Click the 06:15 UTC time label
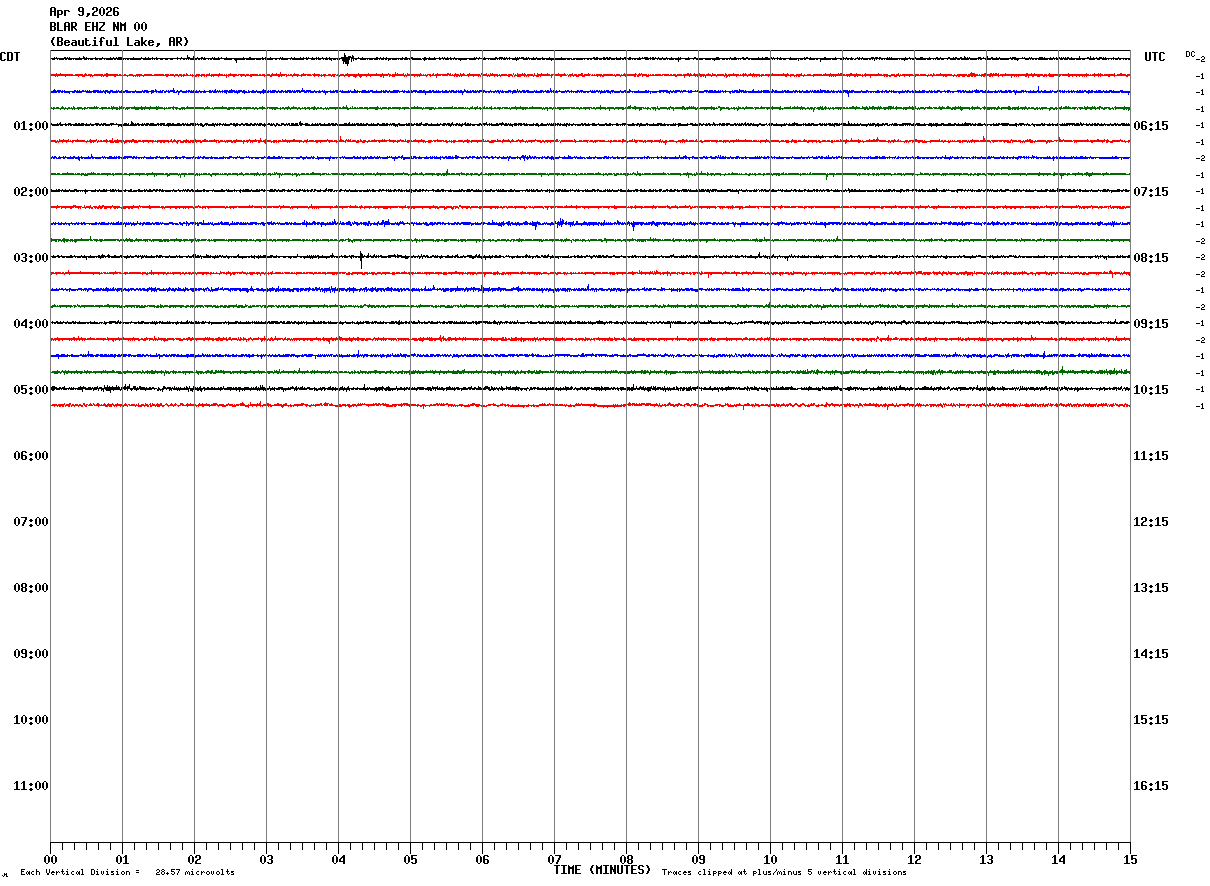The image size is (1210, 886). tap(1150, 126)
